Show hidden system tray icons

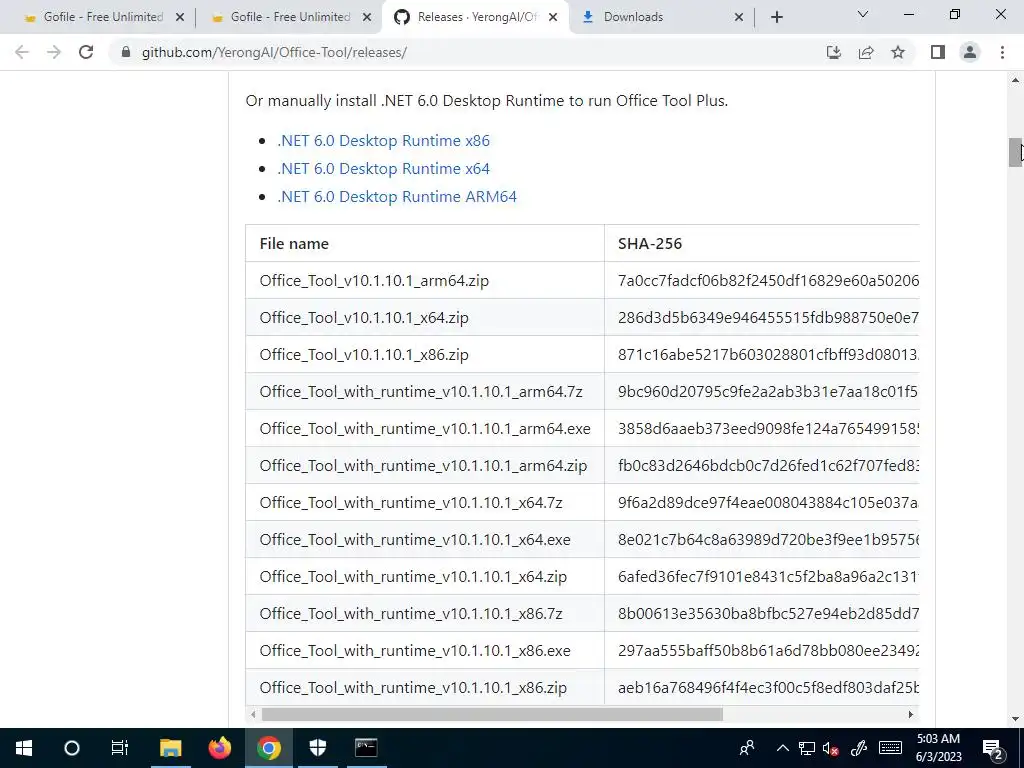(783, 748)
